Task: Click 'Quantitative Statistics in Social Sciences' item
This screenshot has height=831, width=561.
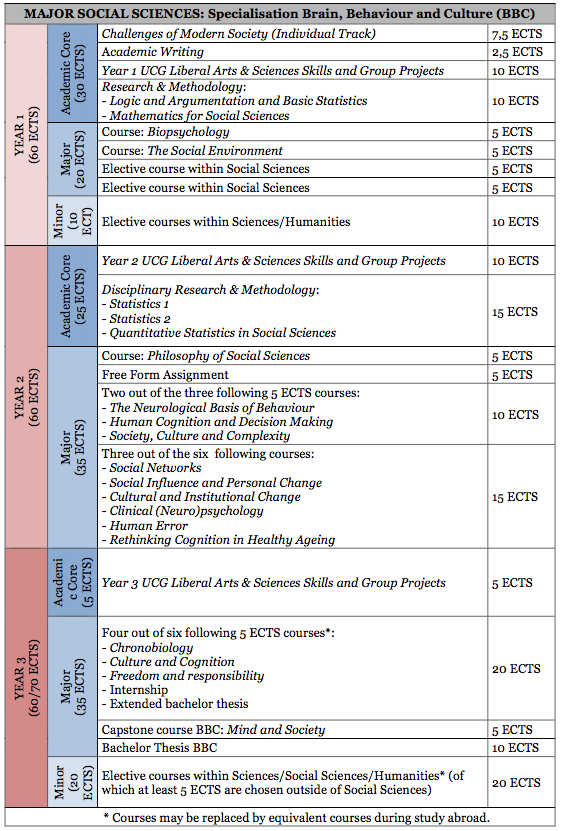Action: point(222,333)
